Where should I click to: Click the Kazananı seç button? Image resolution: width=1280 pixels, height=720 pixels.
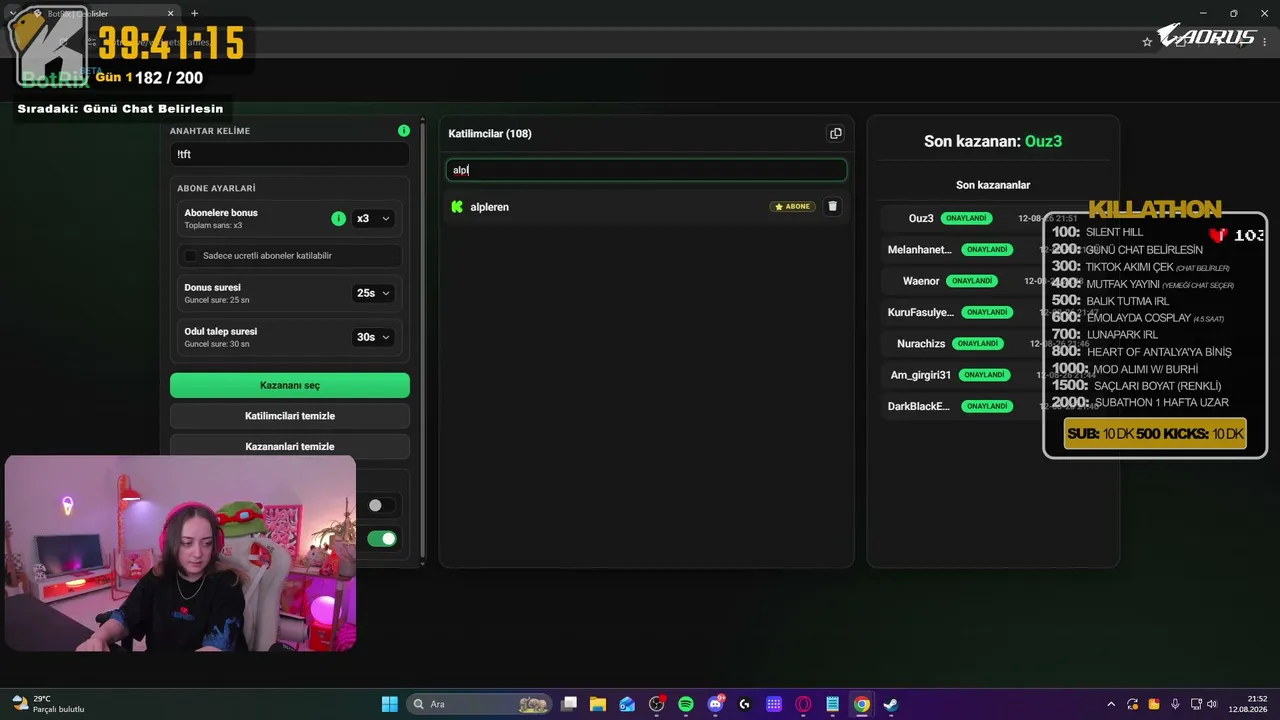click(290, 385)
